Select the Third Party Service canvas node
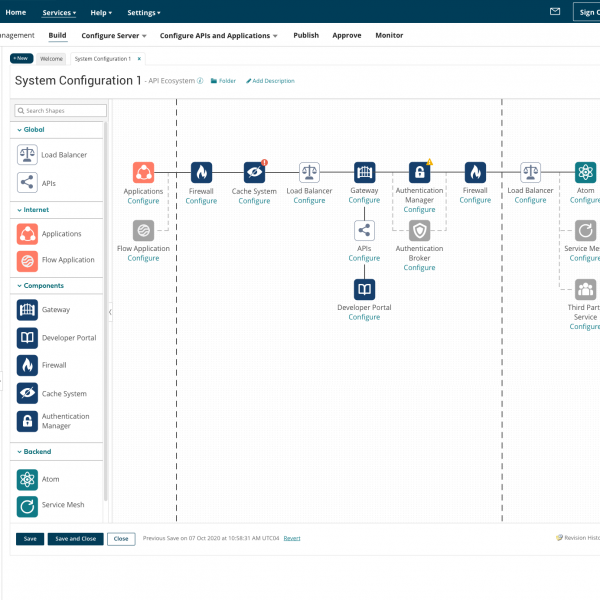 click(x=585, y=289)
